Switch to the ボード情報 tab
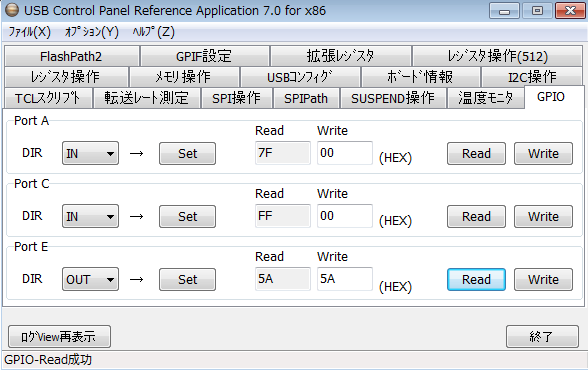The width and height of the screenshot is (588, 370). pos(420,77)
